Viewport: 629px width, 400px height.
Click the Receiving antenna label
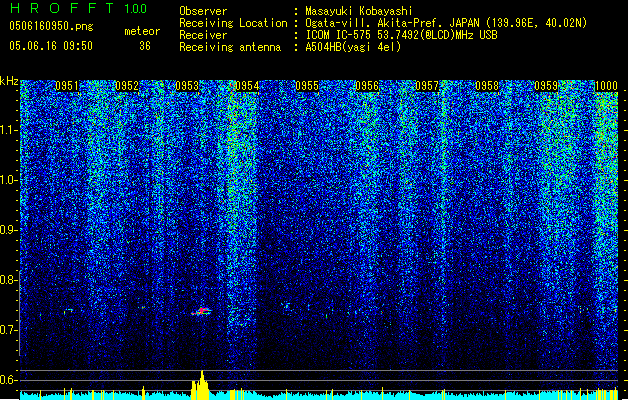coord(230,47)
